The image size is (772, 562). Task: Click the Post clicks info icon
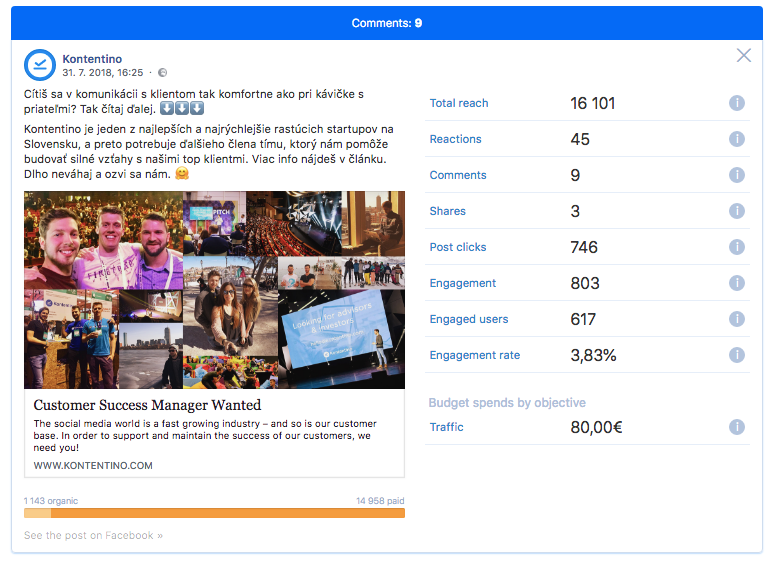737,247
